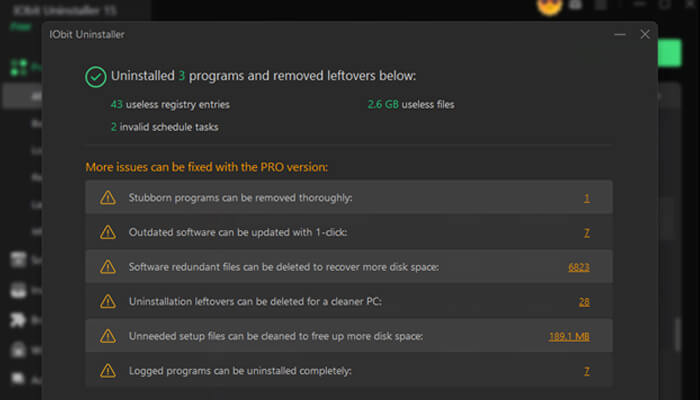Click "Stubborn programs can be removed thoroughly" text

(x=241, y=198)
